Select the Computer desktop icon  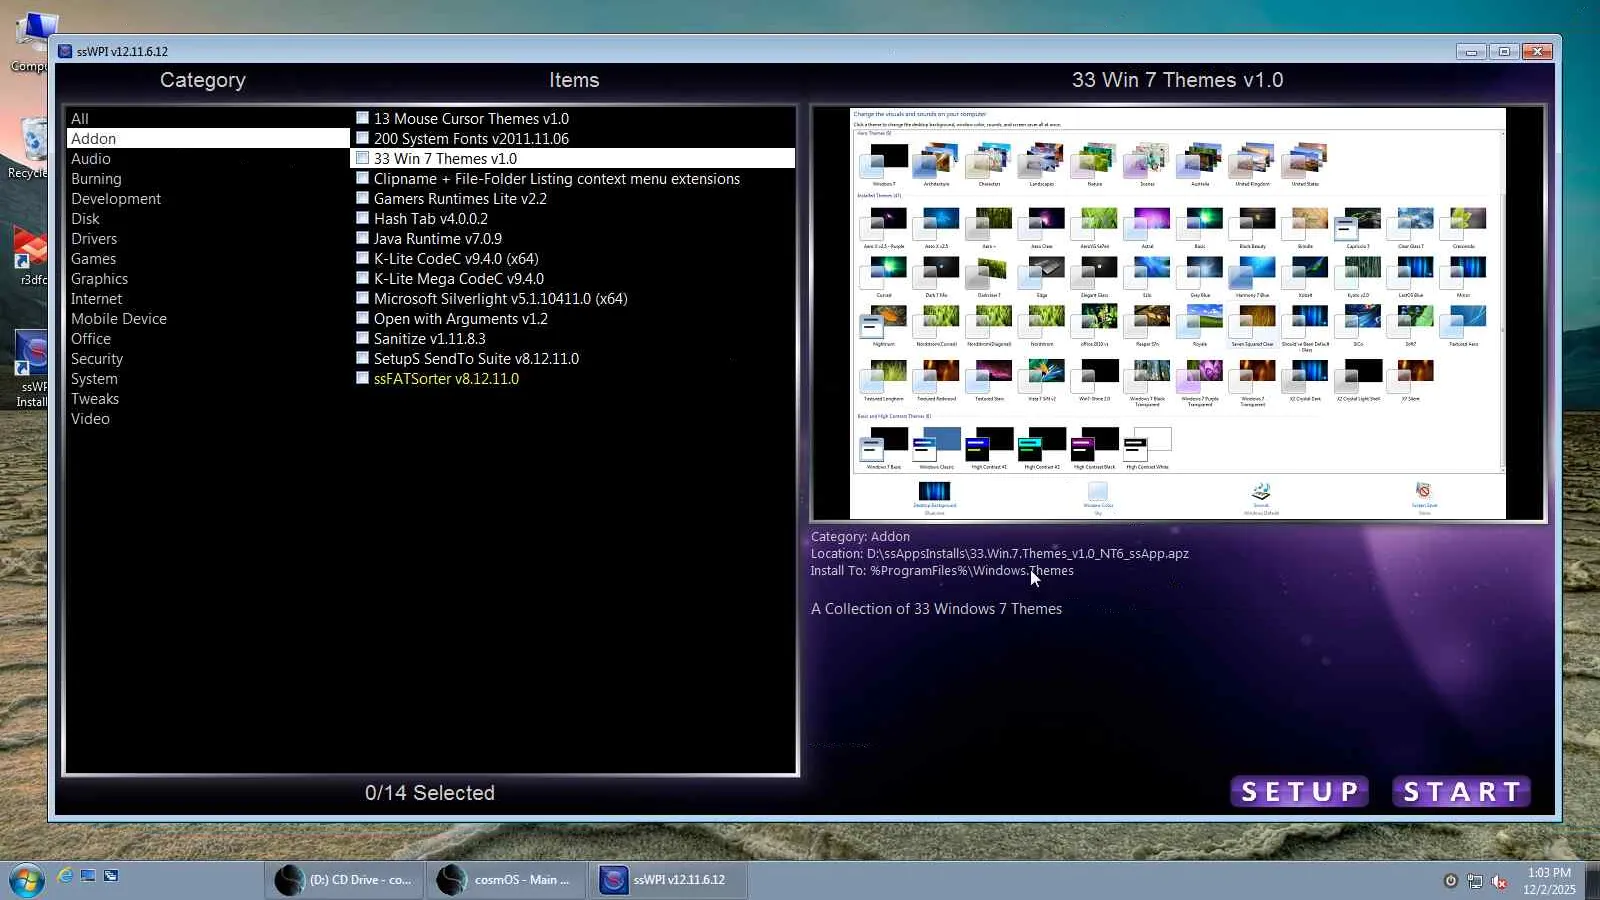click(x=30, y=44)
